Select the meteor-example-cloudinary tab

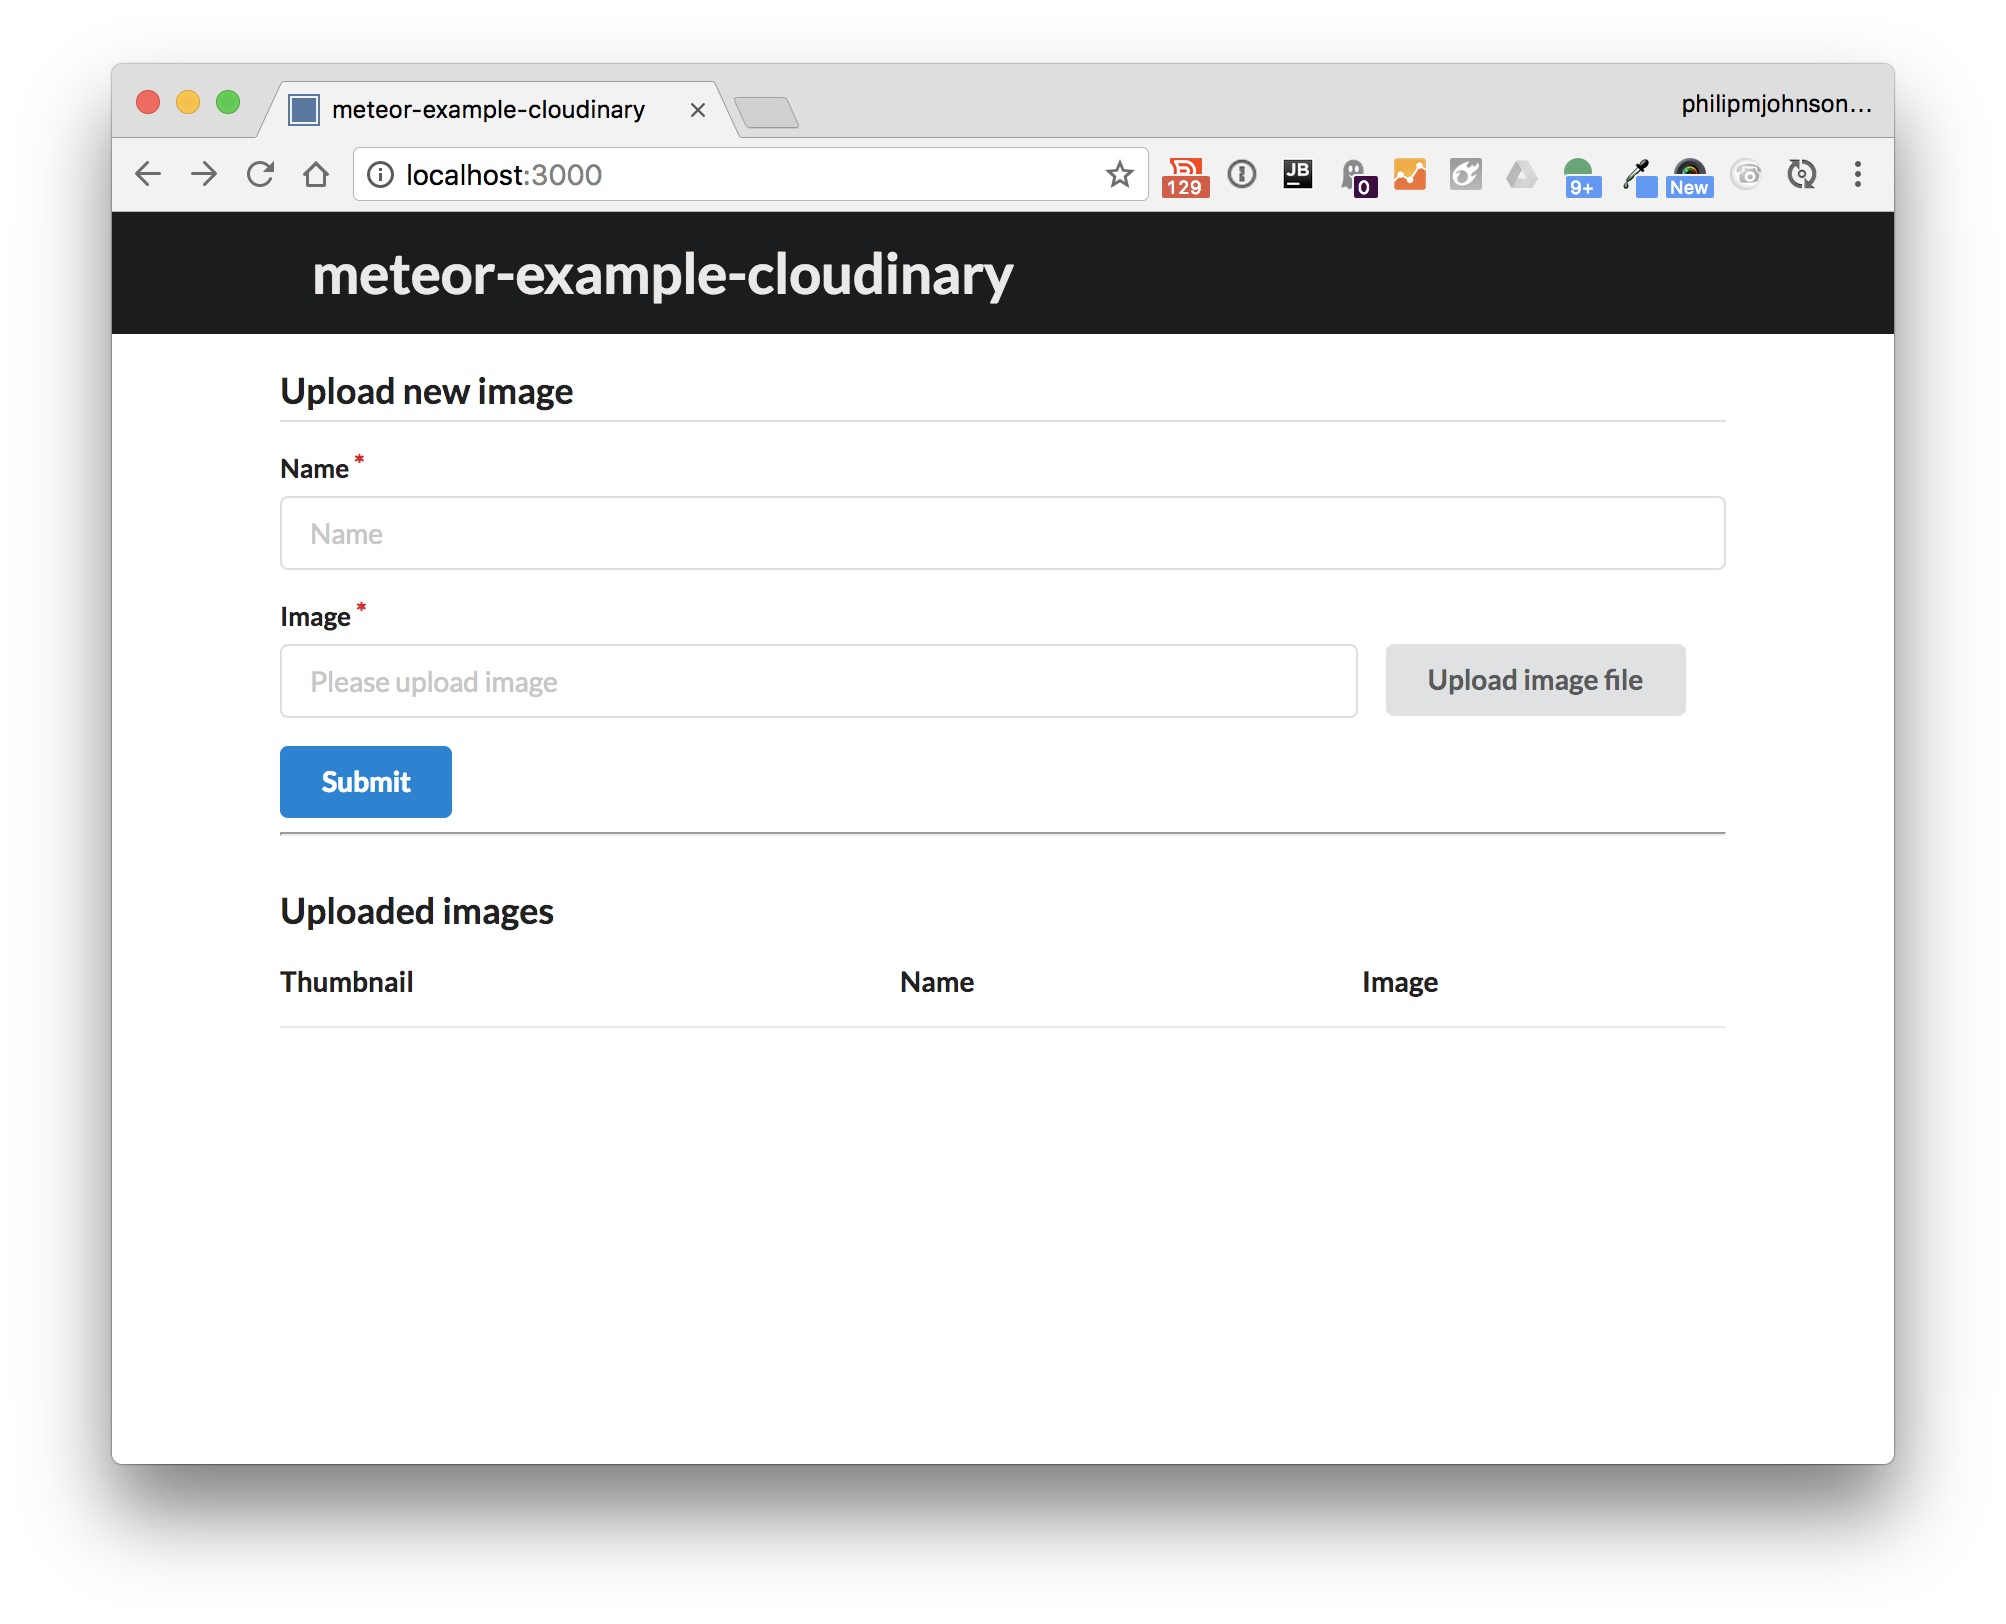pyautogui.click(x=488, y=110)
